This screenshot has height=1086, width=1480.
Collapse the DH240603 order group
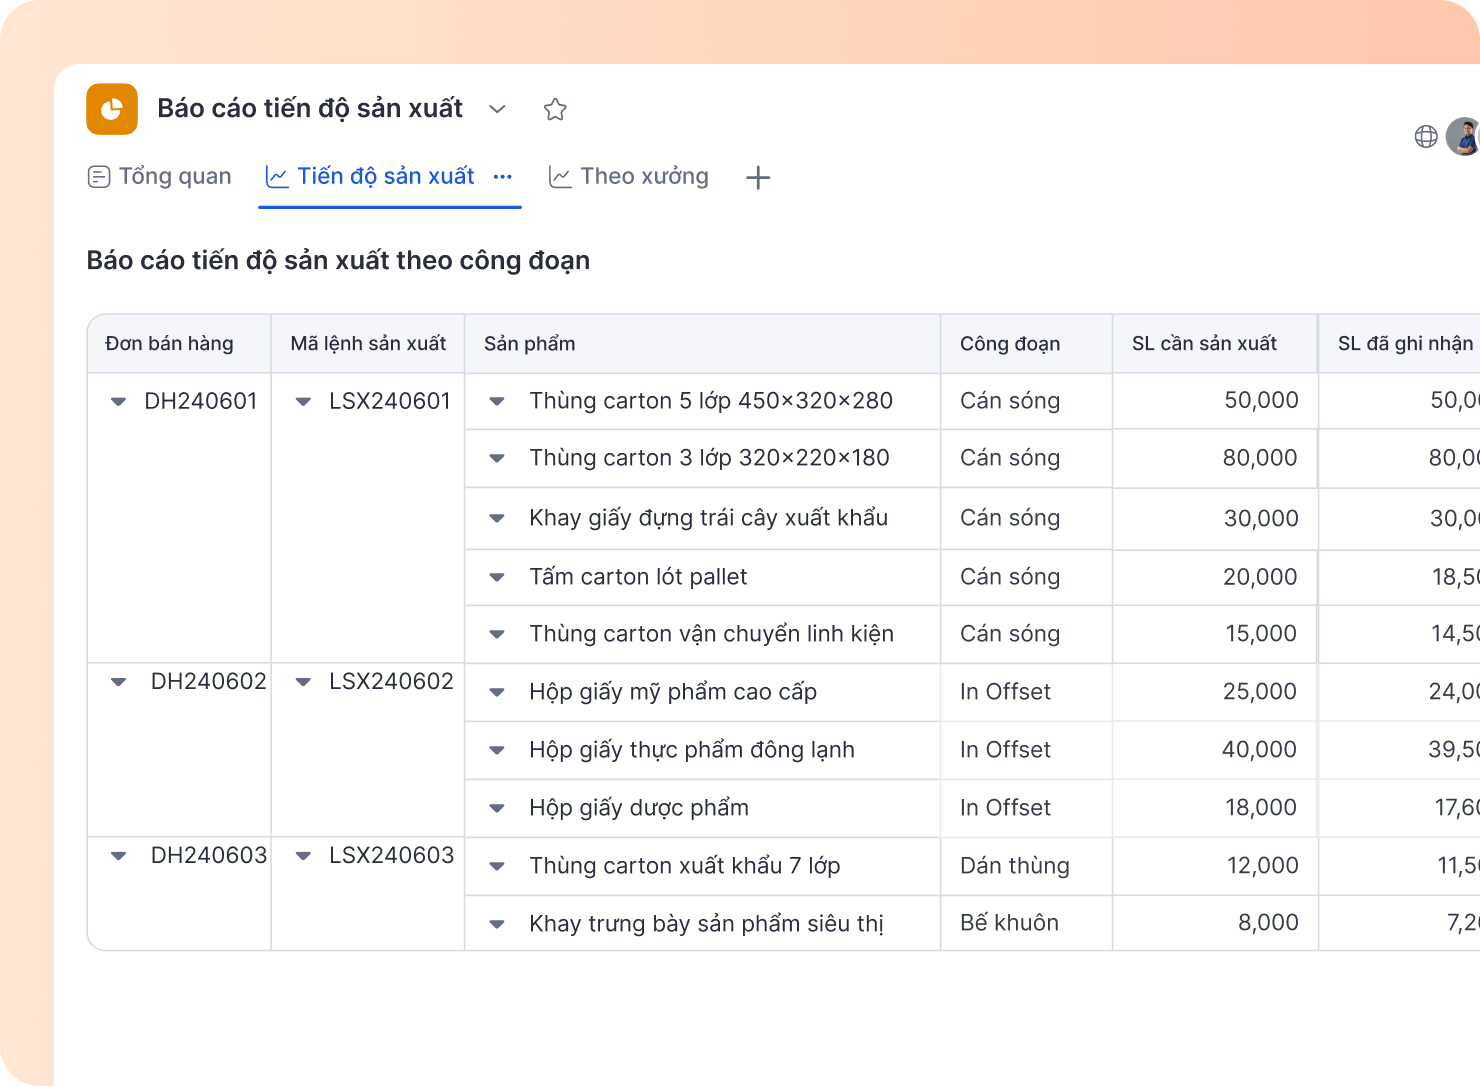(x=118, y=856)
